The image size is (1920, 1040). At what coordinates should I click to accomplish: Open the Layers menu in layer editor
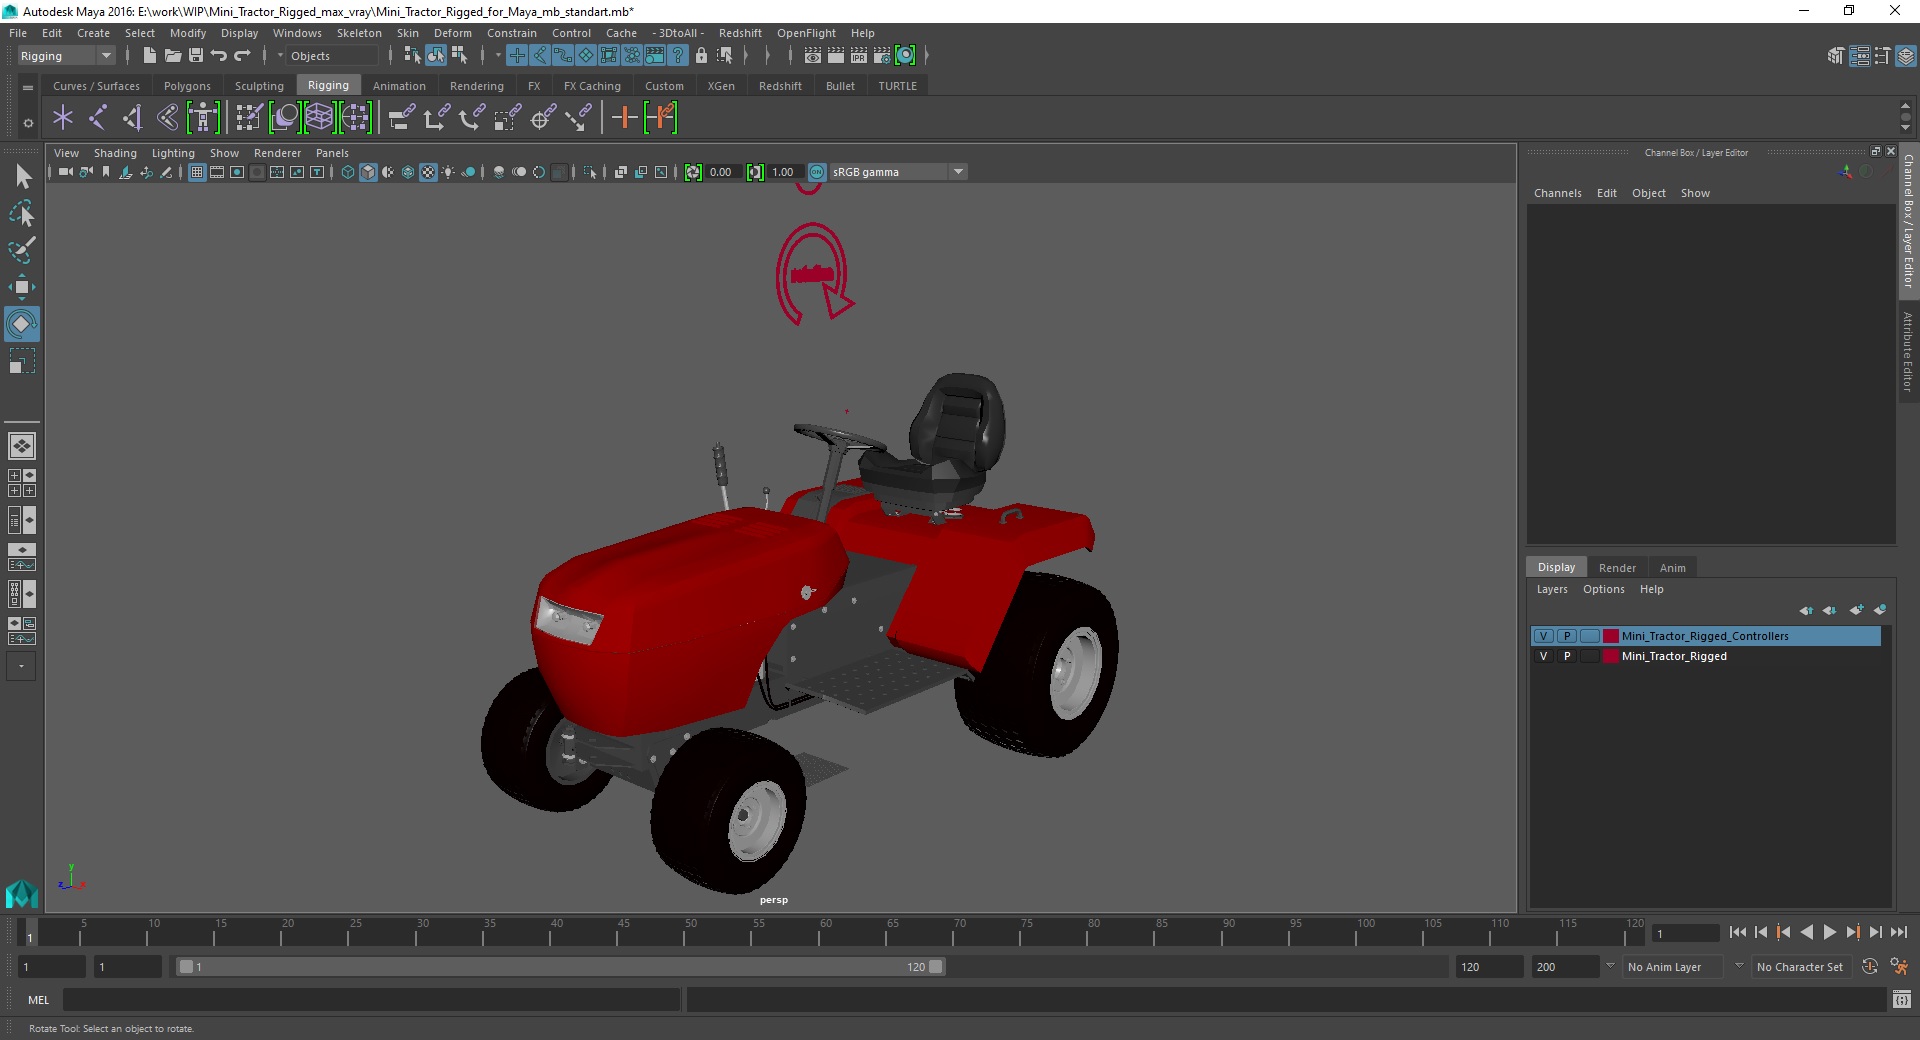pyautogui.click(x=1552, y=589)
